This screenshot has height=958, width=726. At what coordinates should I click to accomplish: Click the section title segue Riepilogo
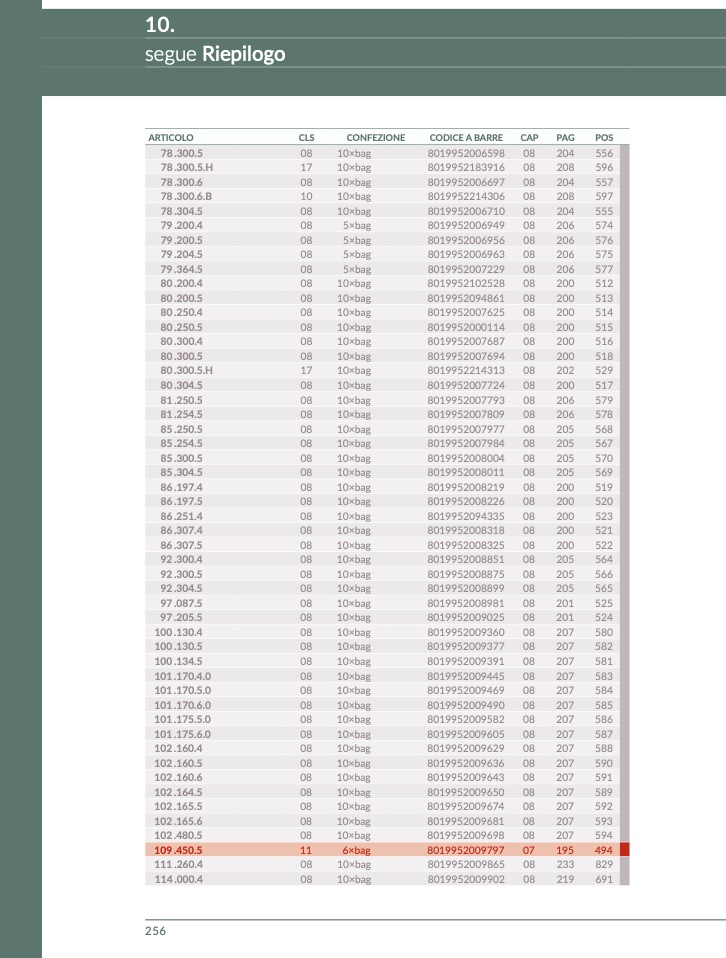click(215, 54)
